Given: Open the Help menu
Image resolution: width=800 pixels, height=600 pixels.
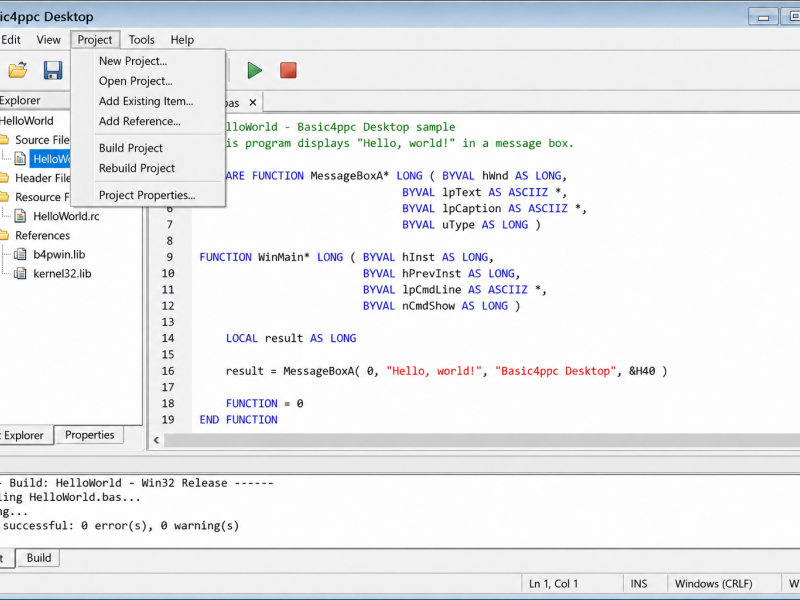Looking at the screenshot, I should pyautogui.click(x=182, y=40).
